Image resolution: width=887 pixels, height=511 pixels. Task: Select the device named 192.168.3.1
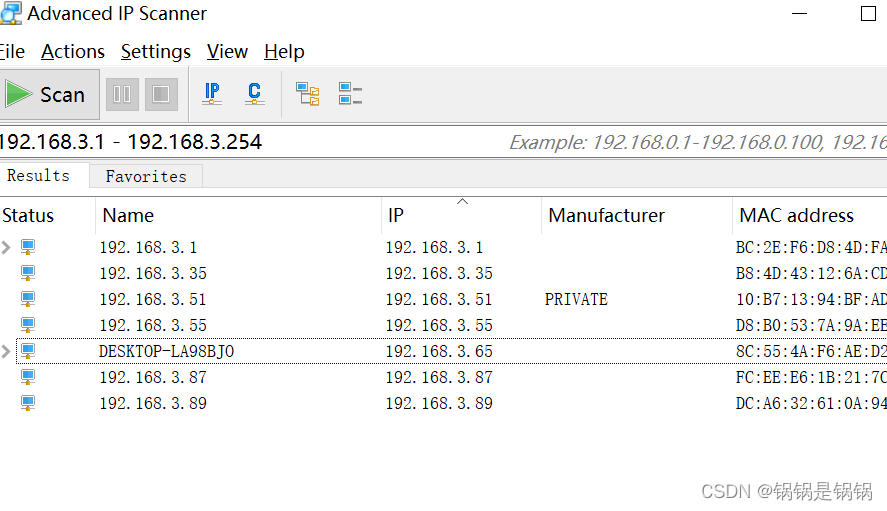(148, 247)
